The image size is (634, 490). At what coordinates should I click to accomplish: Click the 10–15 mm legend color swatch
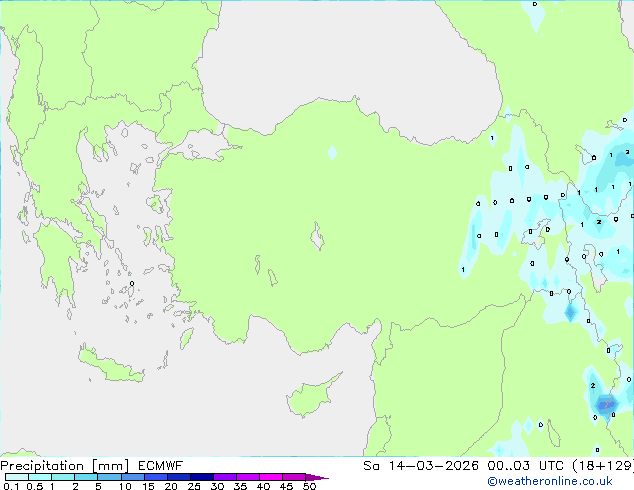(x=132, y=477)
